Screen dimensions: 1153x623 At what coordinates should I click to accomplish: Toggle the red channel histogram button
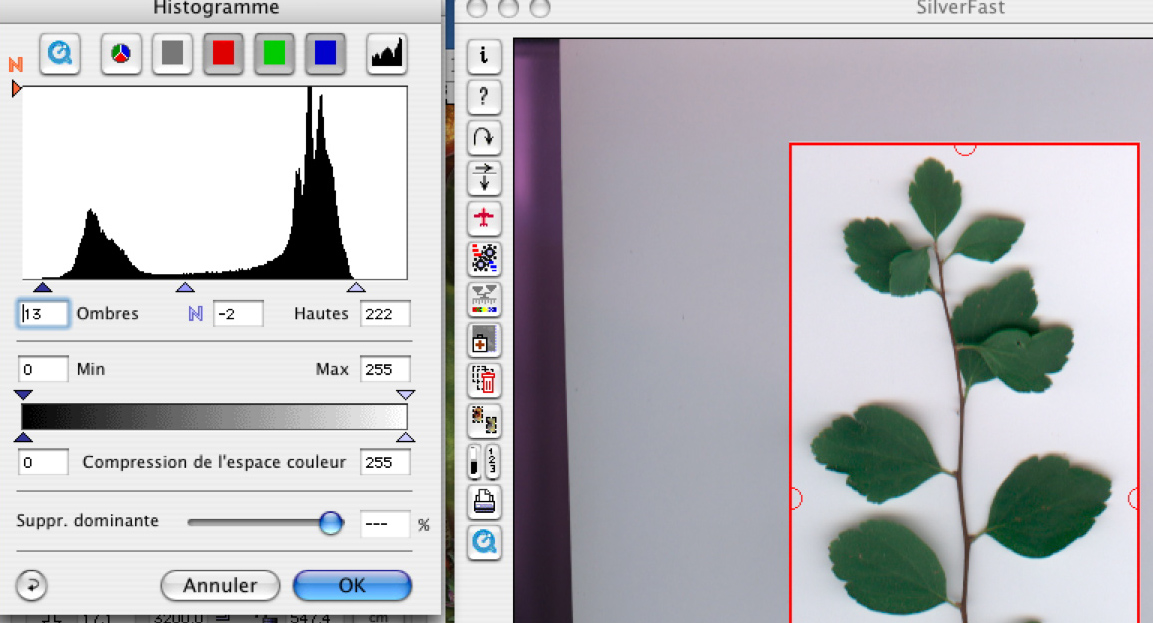click(223, 54)
